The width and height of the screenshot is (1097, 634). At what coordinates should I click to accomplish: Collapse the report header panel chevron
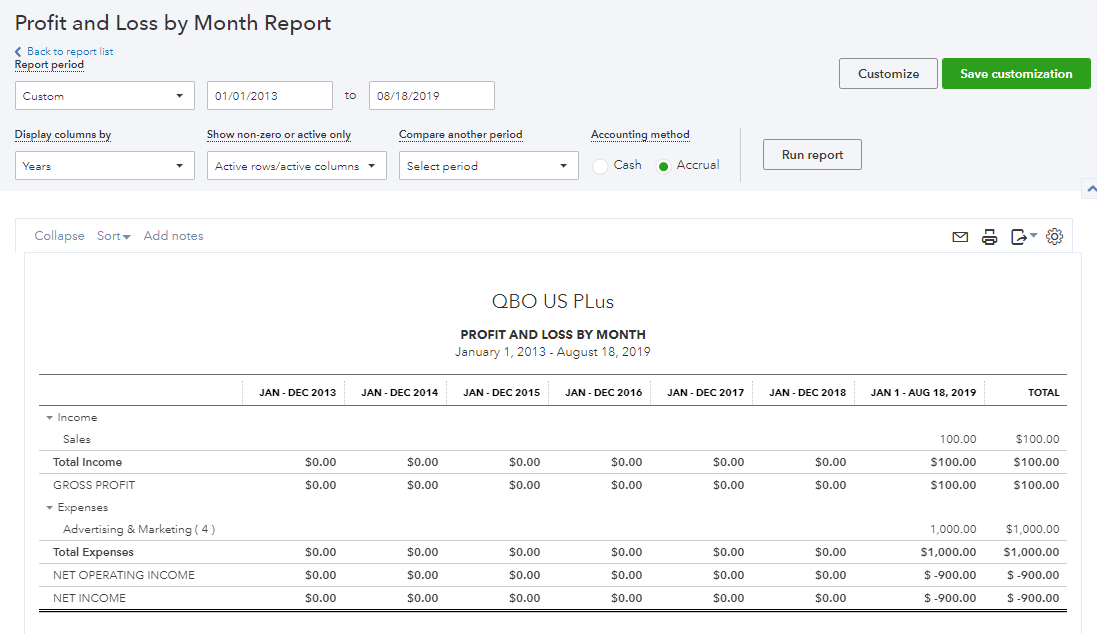coord(1091,188)
